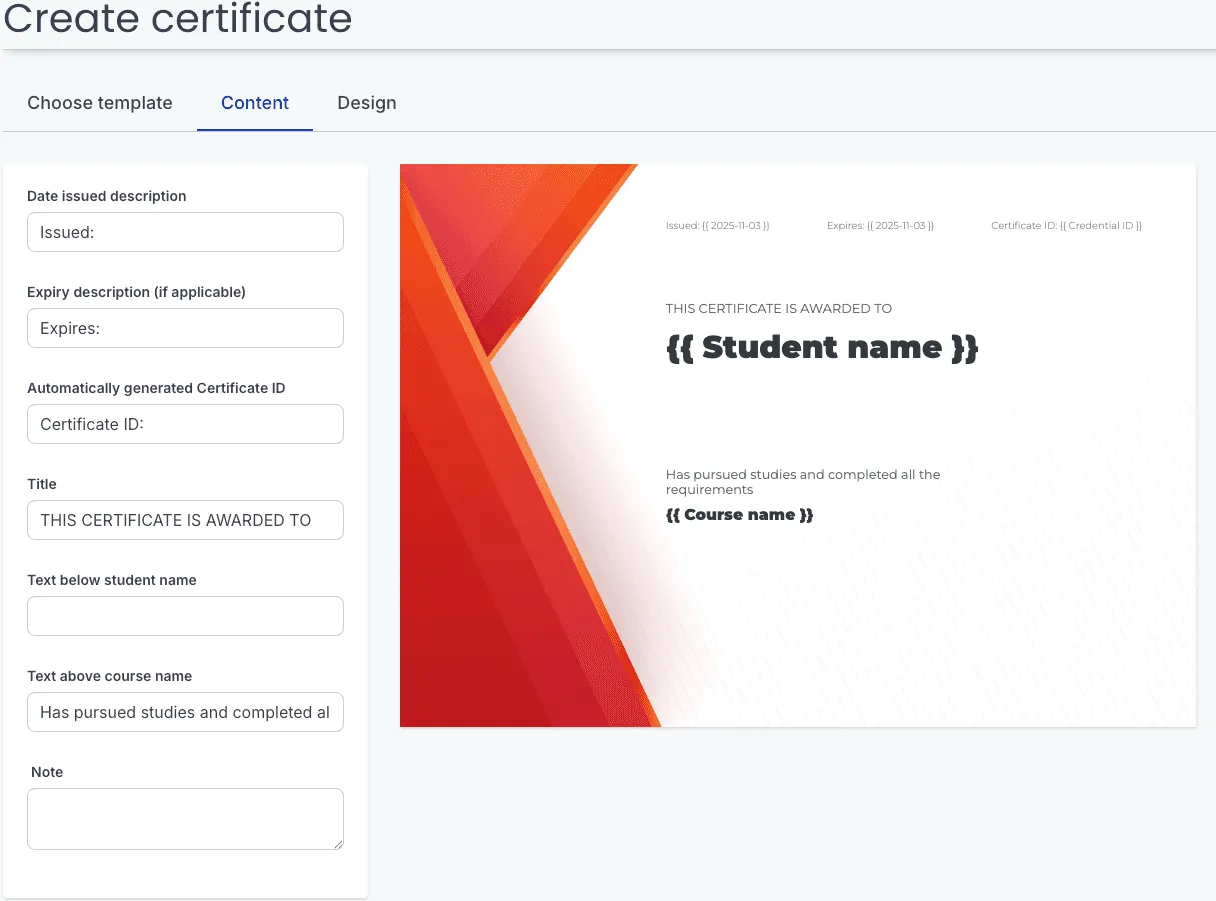Click the Title input field
Image resolution: width=1216 pixels, height=901 pixels.
pos(185,520)
